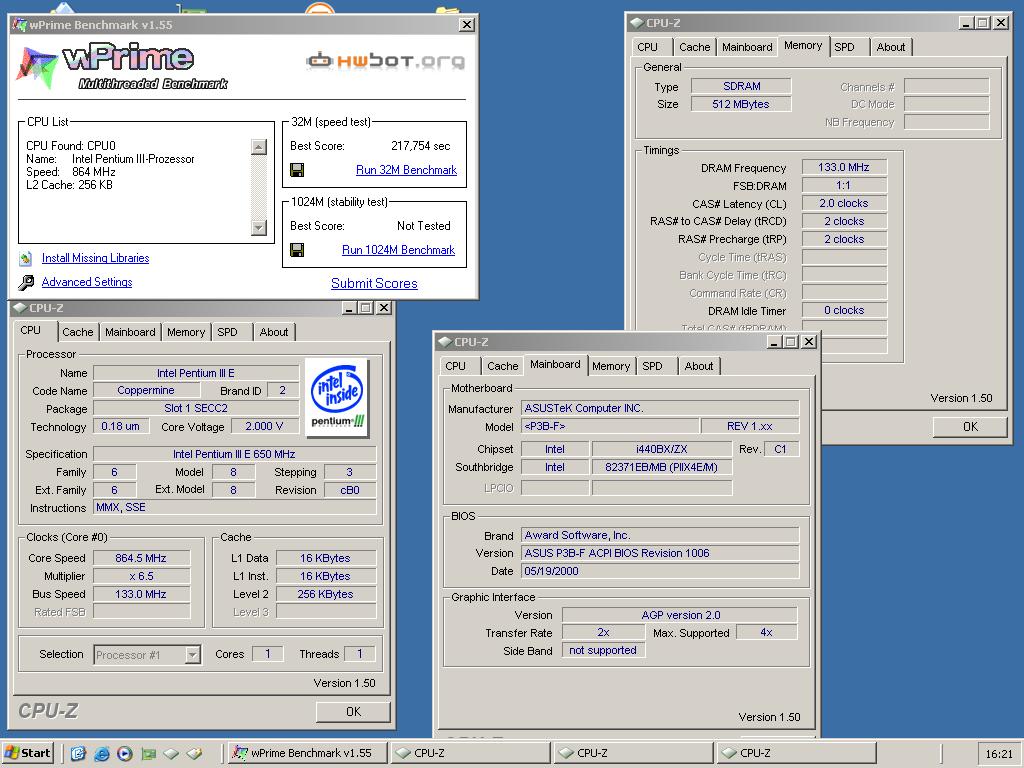The width and height of the screenshot is (1024, 768).
Task: Click OK in the CPU-Z Memory window
Action: pyautogui.click(x=970, y=426)
